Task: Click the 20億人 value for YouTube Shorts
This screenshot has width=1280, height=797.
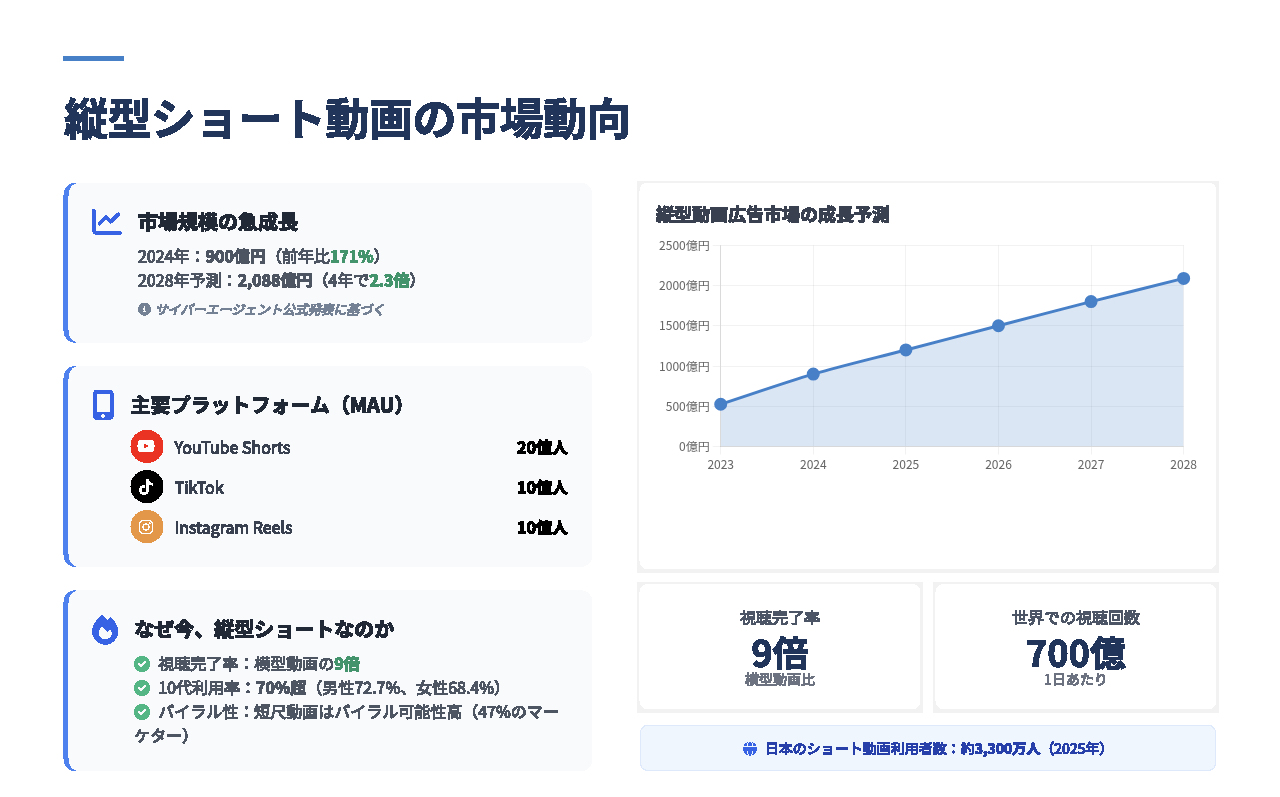Action: click(541, 447)
